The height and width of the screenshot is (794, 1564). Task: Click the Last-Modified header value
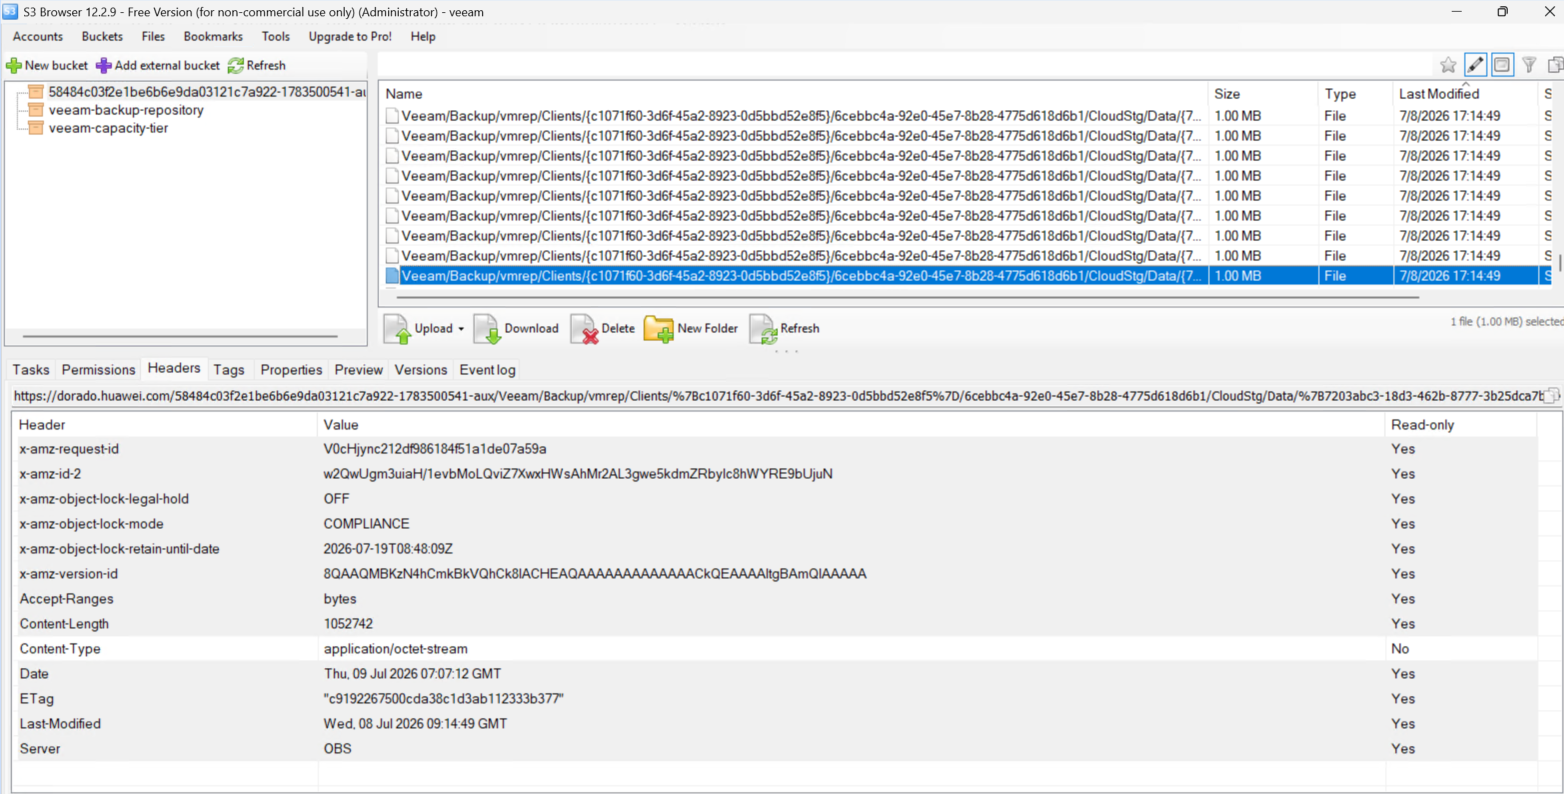click(415, 724)
